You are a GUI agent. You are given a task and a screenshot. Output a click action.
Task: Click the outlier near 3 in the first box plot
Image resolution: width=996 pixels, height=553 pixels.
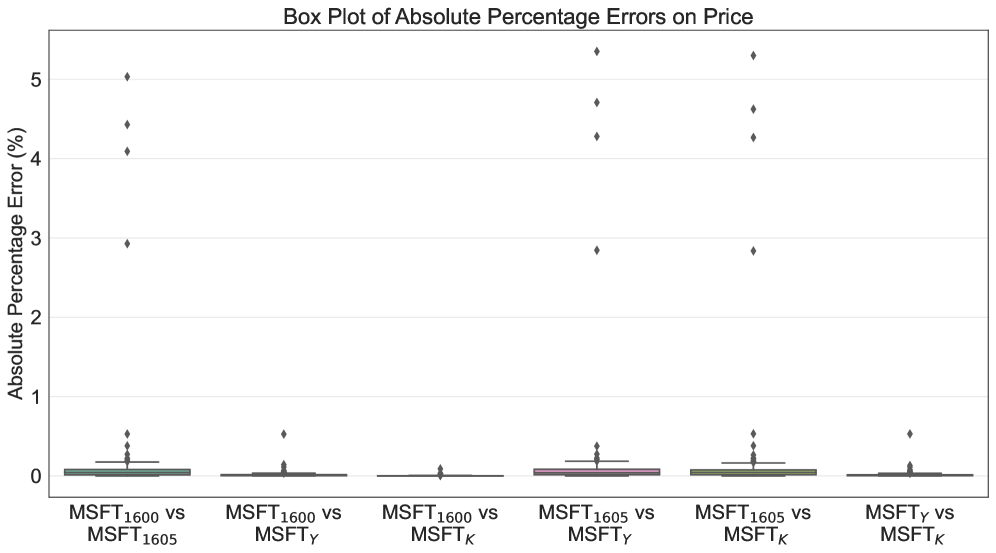click(127, 243)
